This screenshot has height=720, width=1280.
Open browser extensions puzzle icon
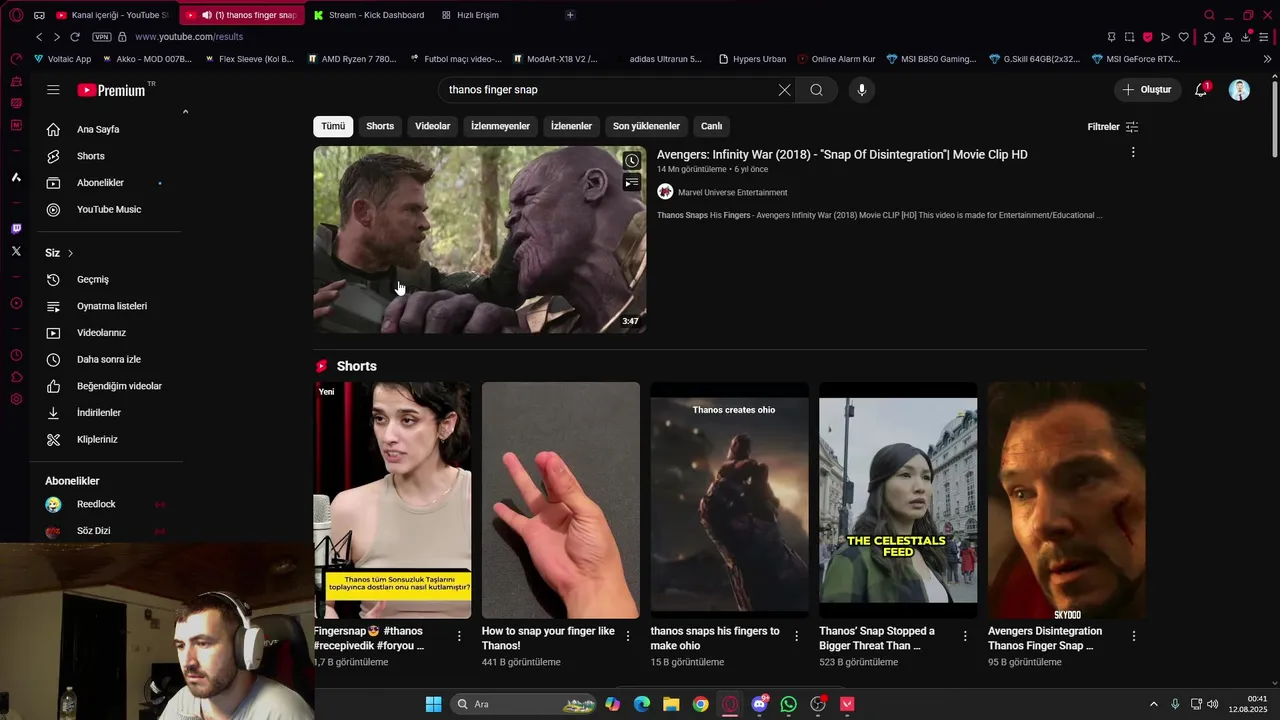pyautogui.click(x=1209, y=37)
